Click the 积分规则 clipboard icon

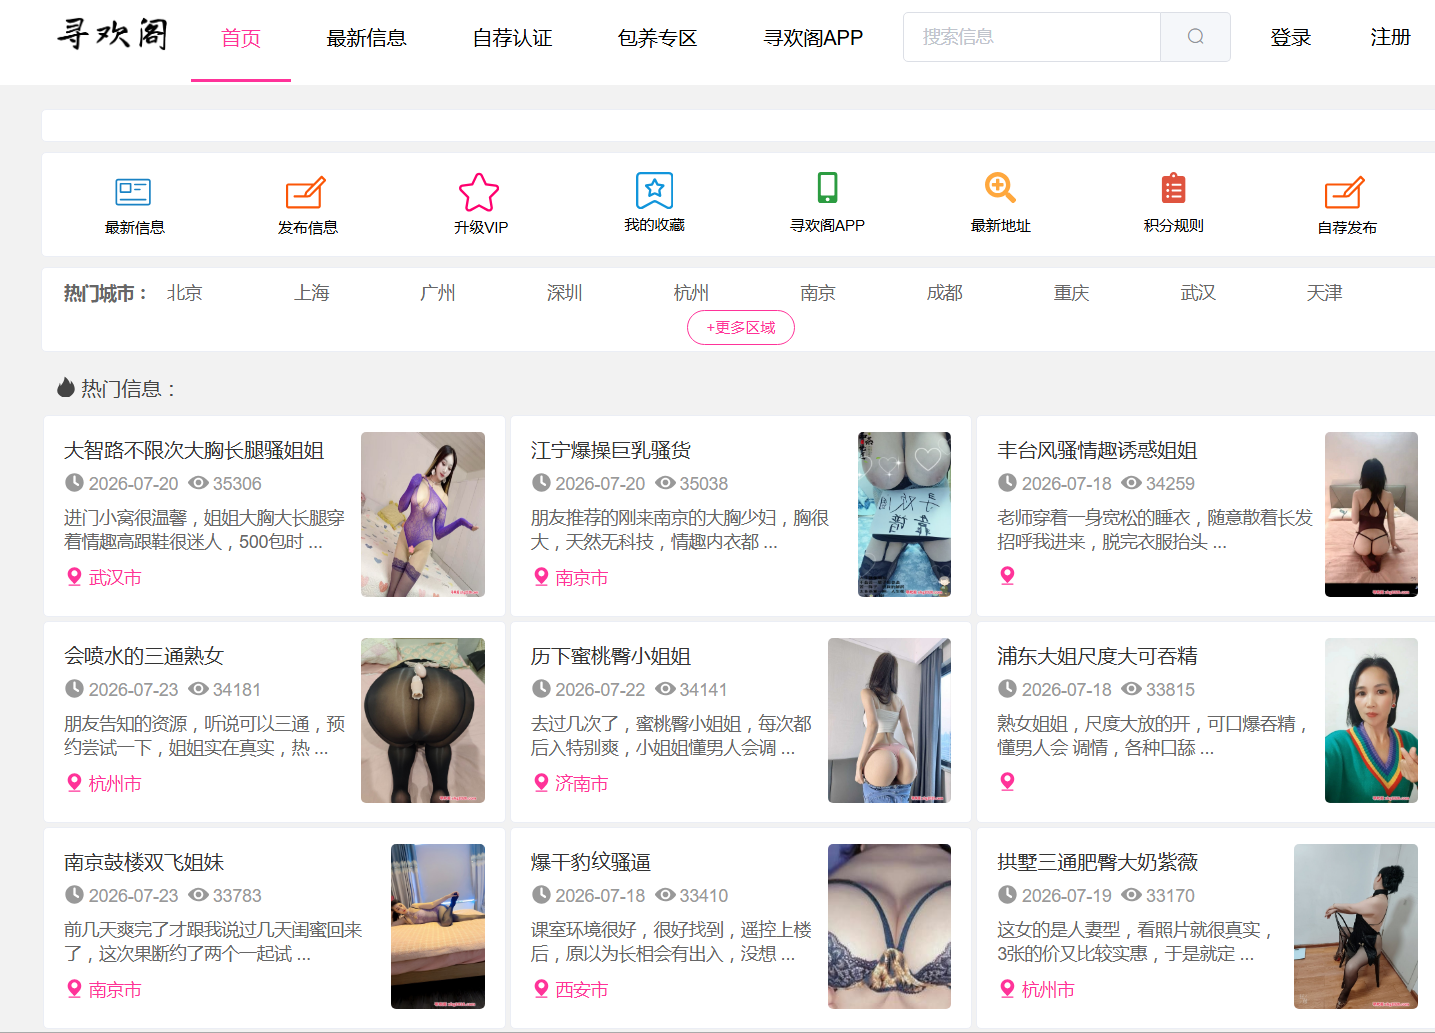(1173, 188)
